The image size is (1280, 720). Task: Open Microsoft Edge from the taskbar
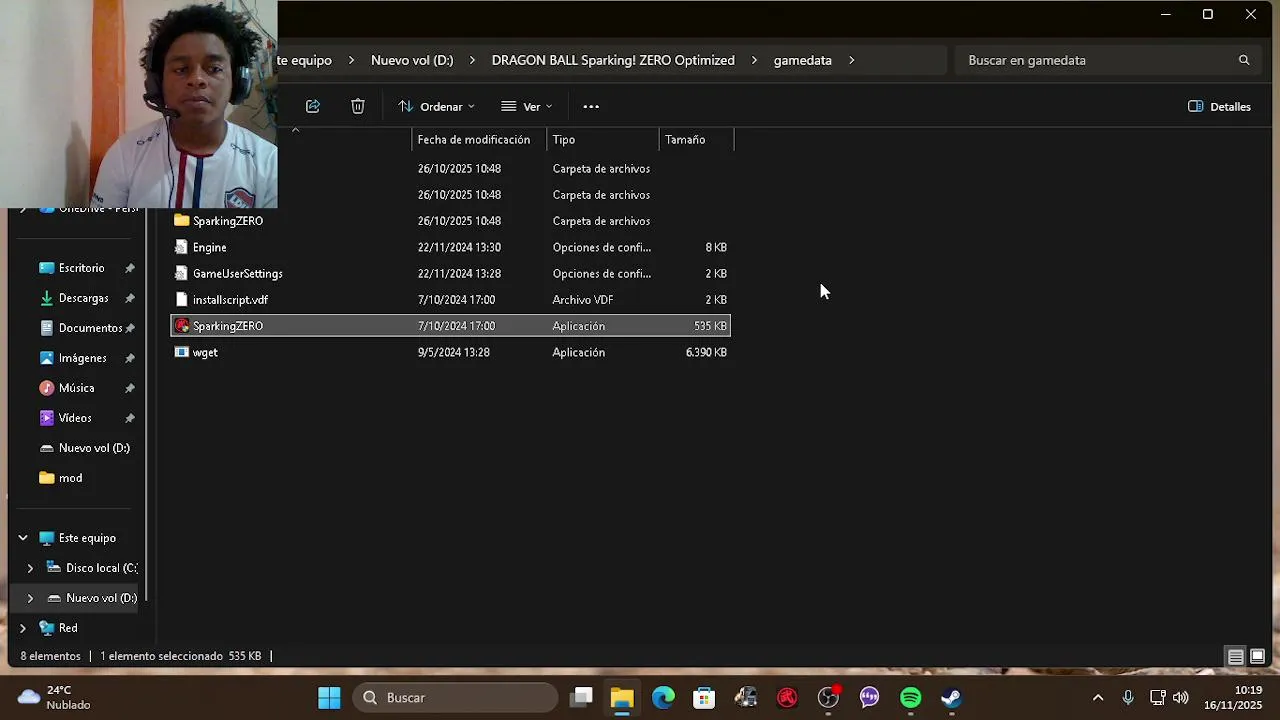[x=663, y=698]
